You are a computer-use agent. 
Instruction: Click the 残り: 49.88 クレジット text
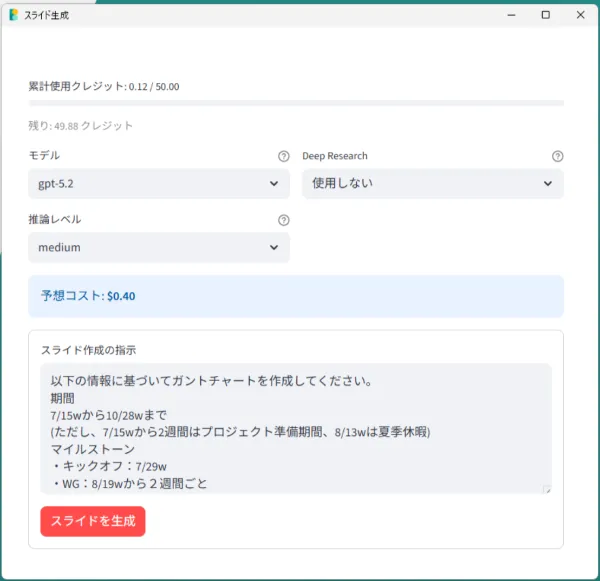pyautogui.click(x=80, y=126)
